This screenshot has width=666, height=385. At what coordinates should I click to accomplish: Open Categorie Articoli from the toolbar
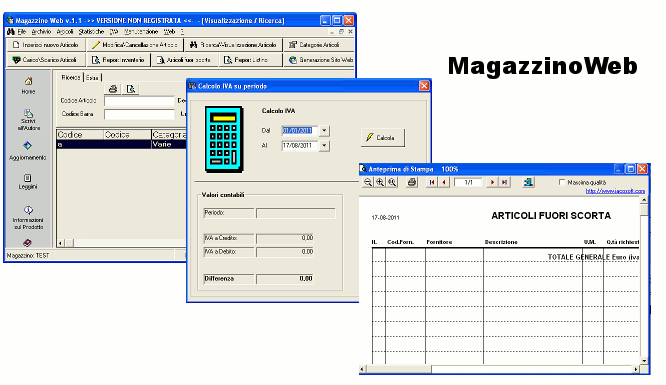319,45
